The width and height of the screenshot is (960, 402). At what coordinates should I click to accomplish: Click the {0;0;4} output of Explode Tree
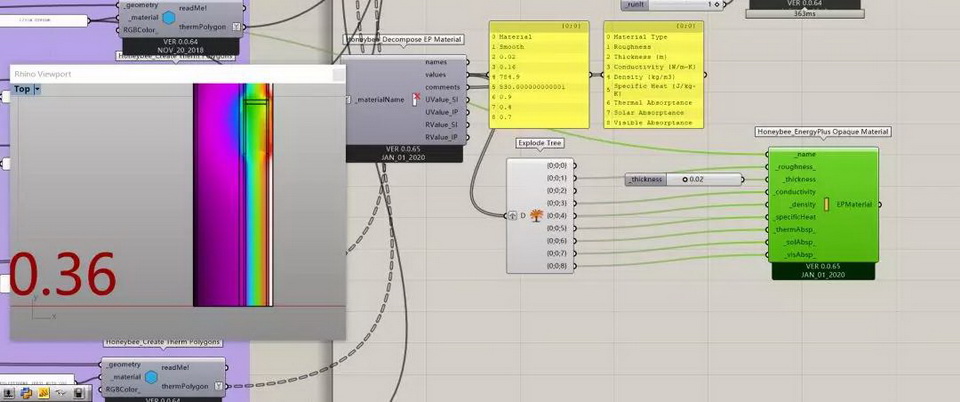point(556,215)
